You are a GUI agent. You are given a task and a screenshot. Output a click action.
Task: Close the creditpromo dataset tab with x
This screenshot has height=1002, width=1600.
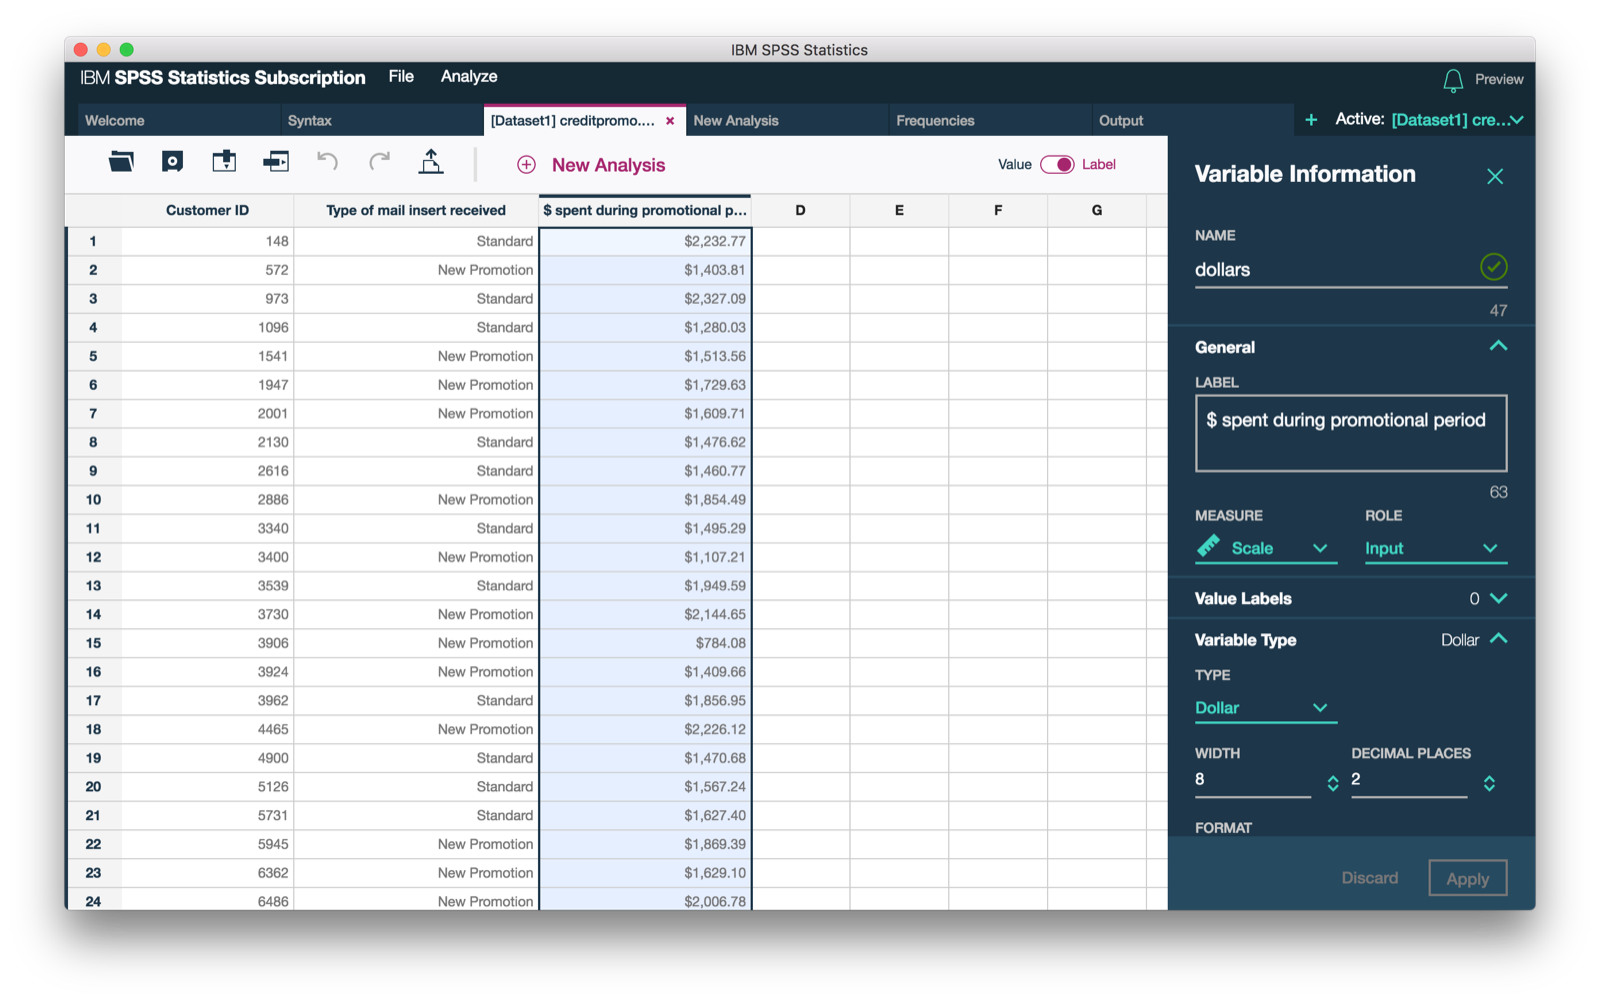tap(670, 121)
